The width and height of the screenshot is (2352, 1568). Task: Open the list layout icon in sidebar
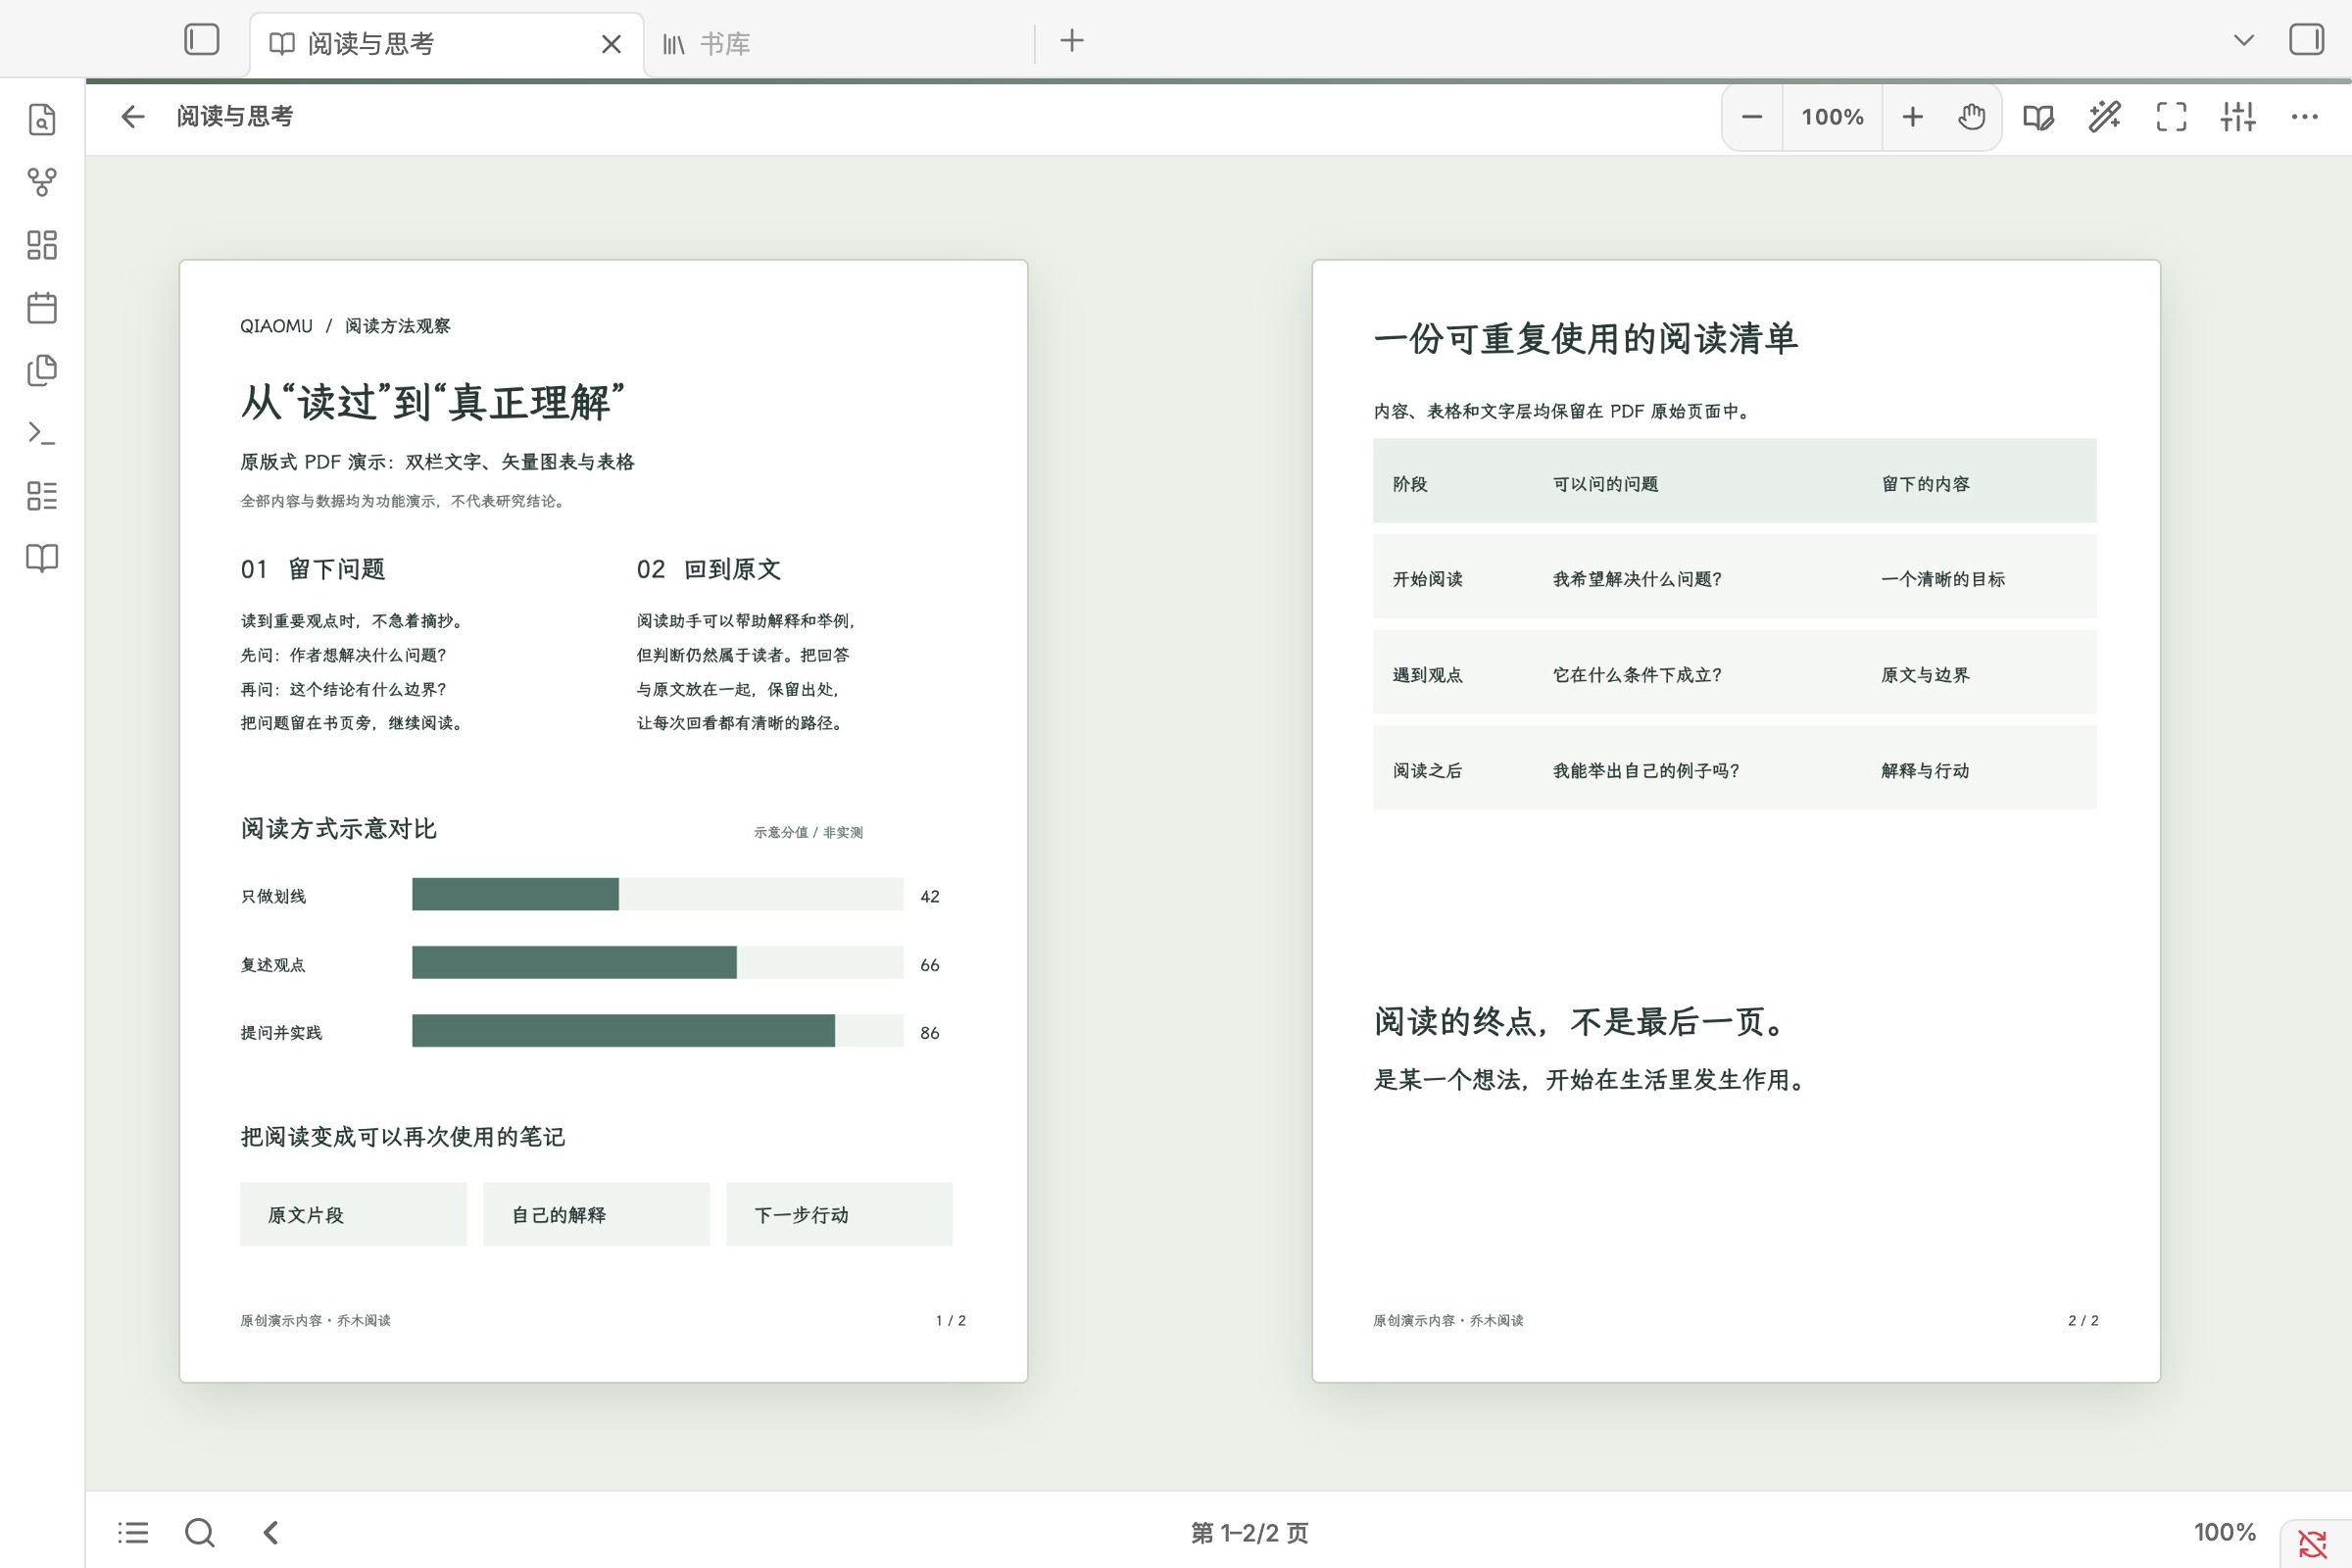coord(42,495)
